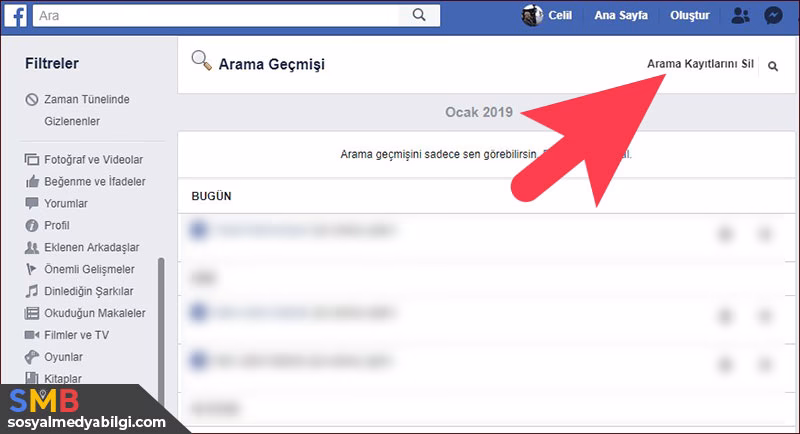Click the video camera icon
Screen dimensions: 800x434
click(x=32, y=335)
